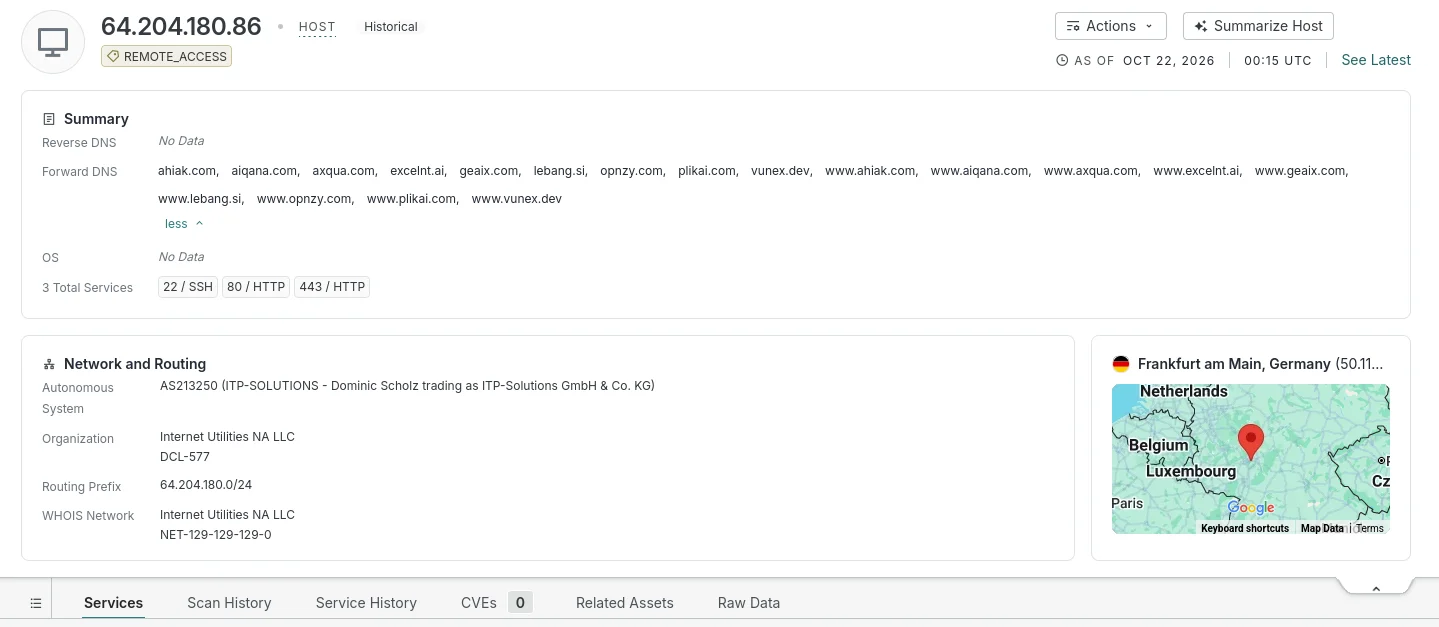Click the 64.204.180.0/24 routing prefix
This screenshot has width=1439, height=627.
click(x=206, y=485)
